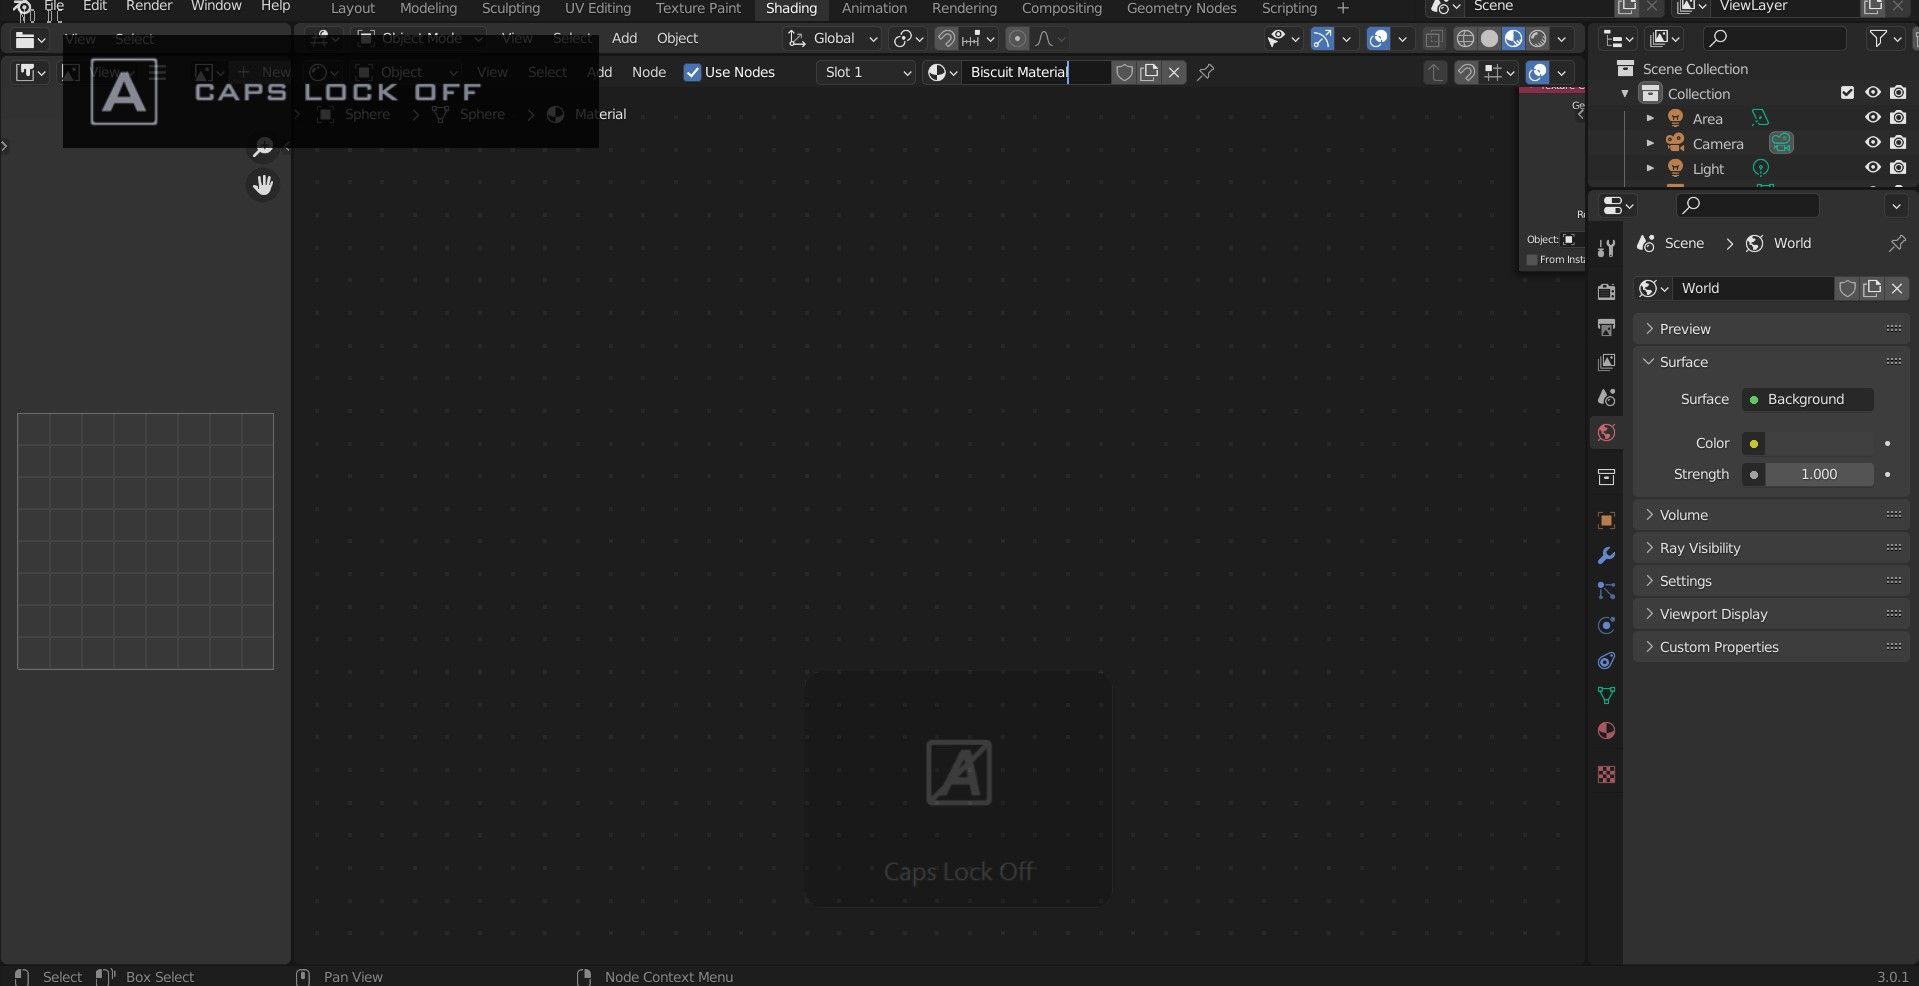
Task: Unlink the Biscuit Material with X icon
Action: point(1174,72)
